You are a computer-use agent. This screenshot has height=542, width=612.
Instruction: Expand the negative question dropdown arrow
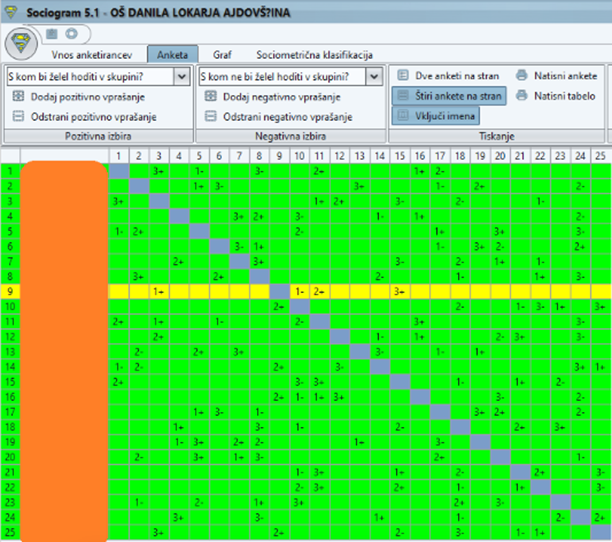pos(374,76)
